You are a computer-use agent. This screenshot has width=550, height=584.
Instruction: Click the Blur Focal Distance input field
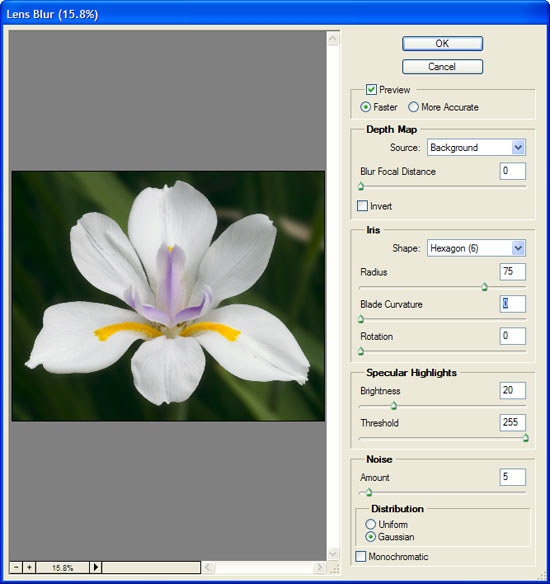[512, 171]
